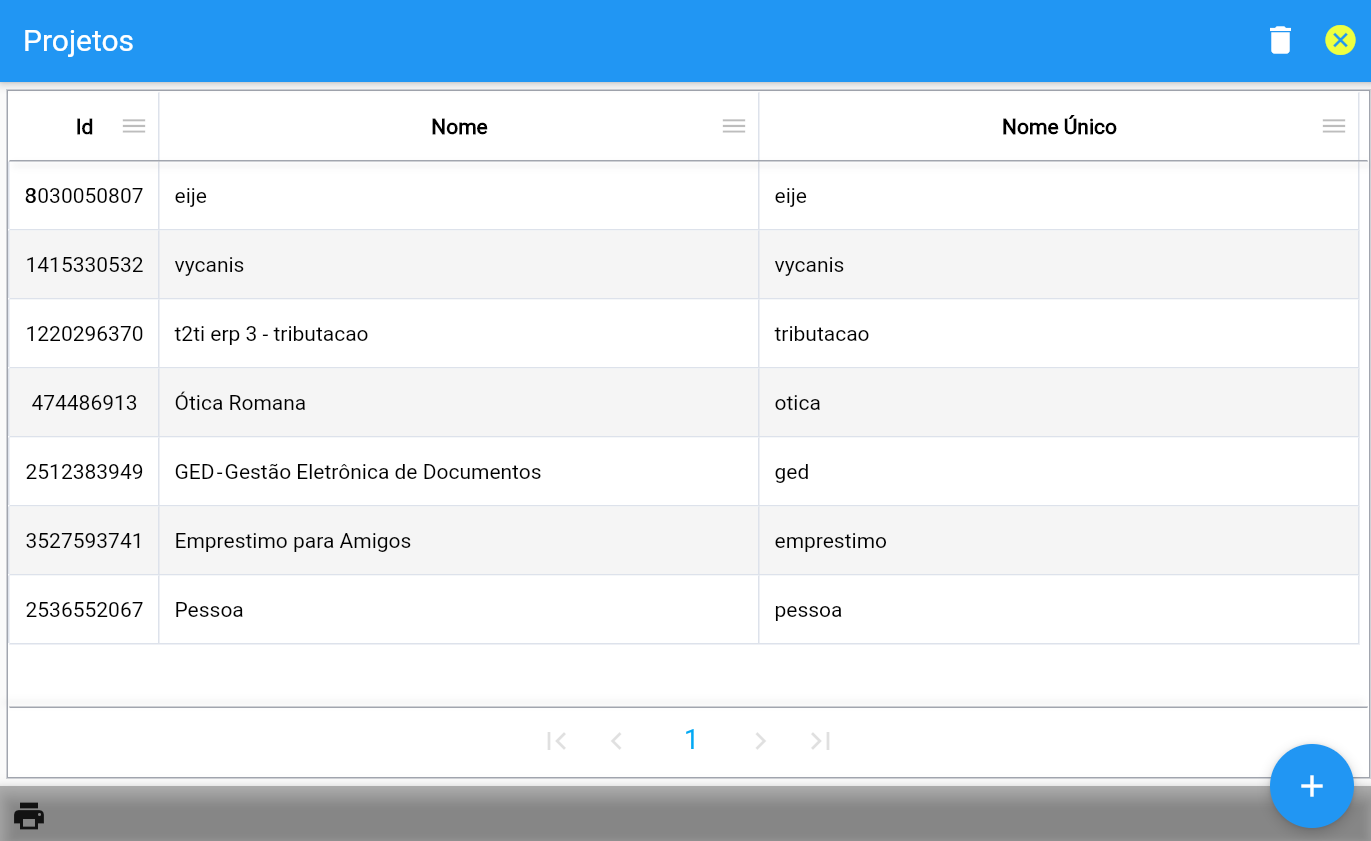Sort by the Nome Único header

(x=1058, y=127)
